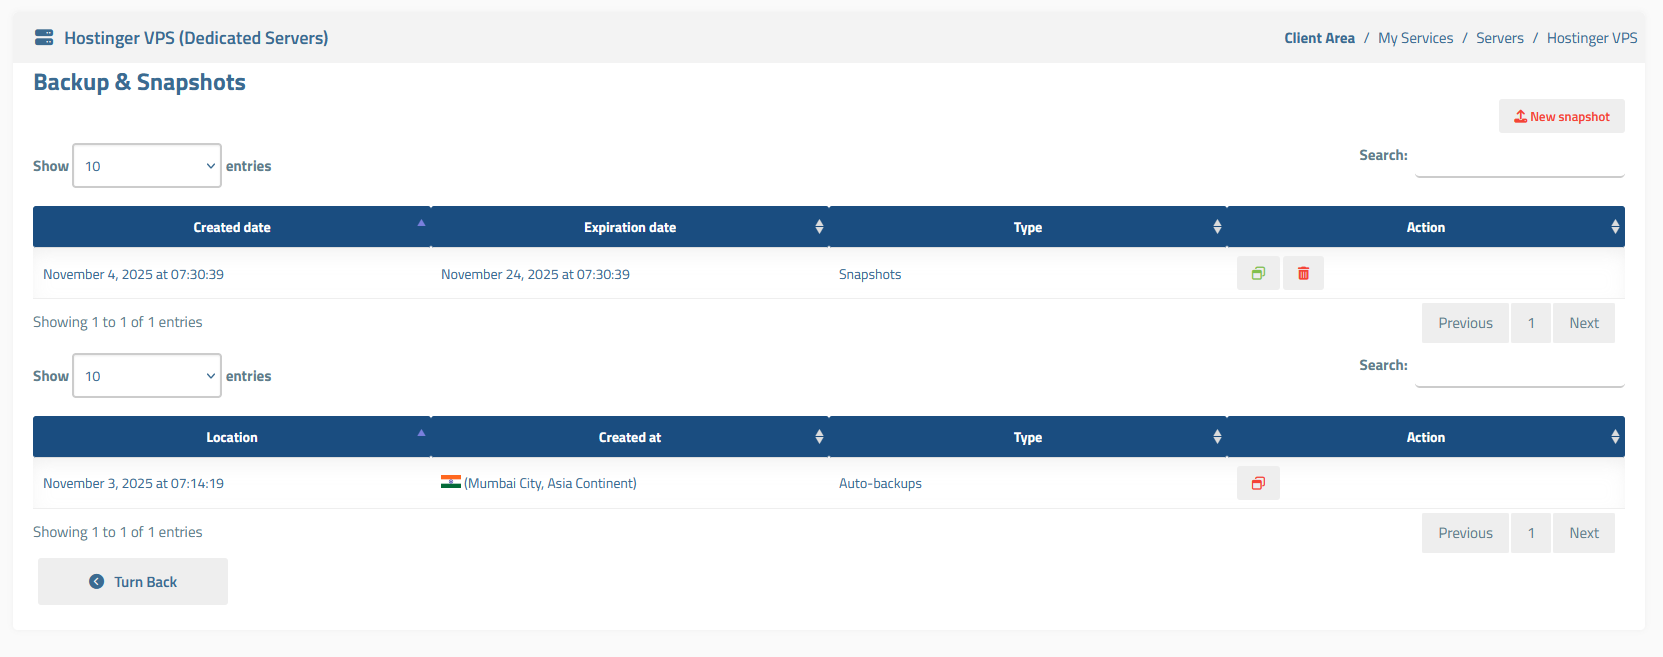1663x657 pixels.
Task: Sort backups by Created at column
Action: (x=630, y=437)
